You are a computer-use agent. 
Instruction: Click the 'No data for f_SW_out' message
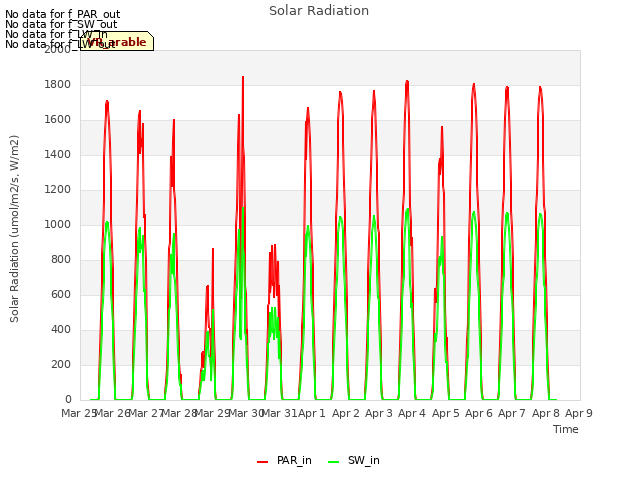(x=61, y=24)
